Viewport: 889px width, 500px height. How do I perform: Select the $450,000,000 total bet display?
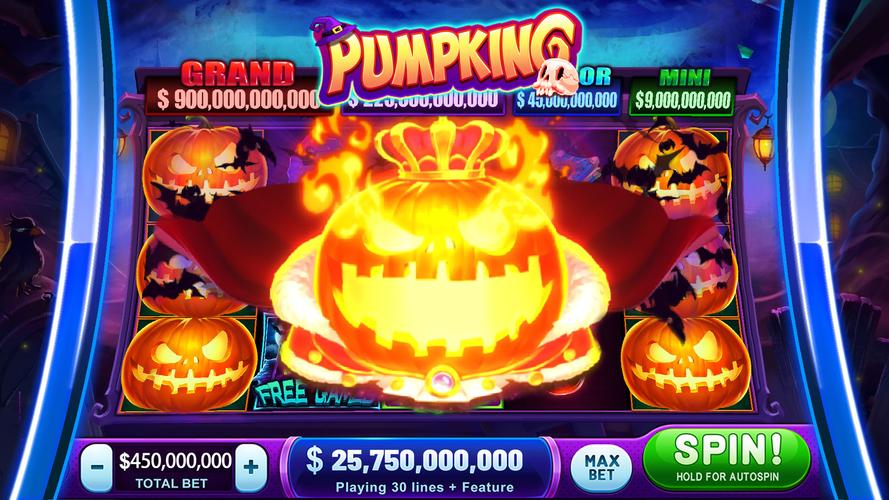click(x=174, y=469)
